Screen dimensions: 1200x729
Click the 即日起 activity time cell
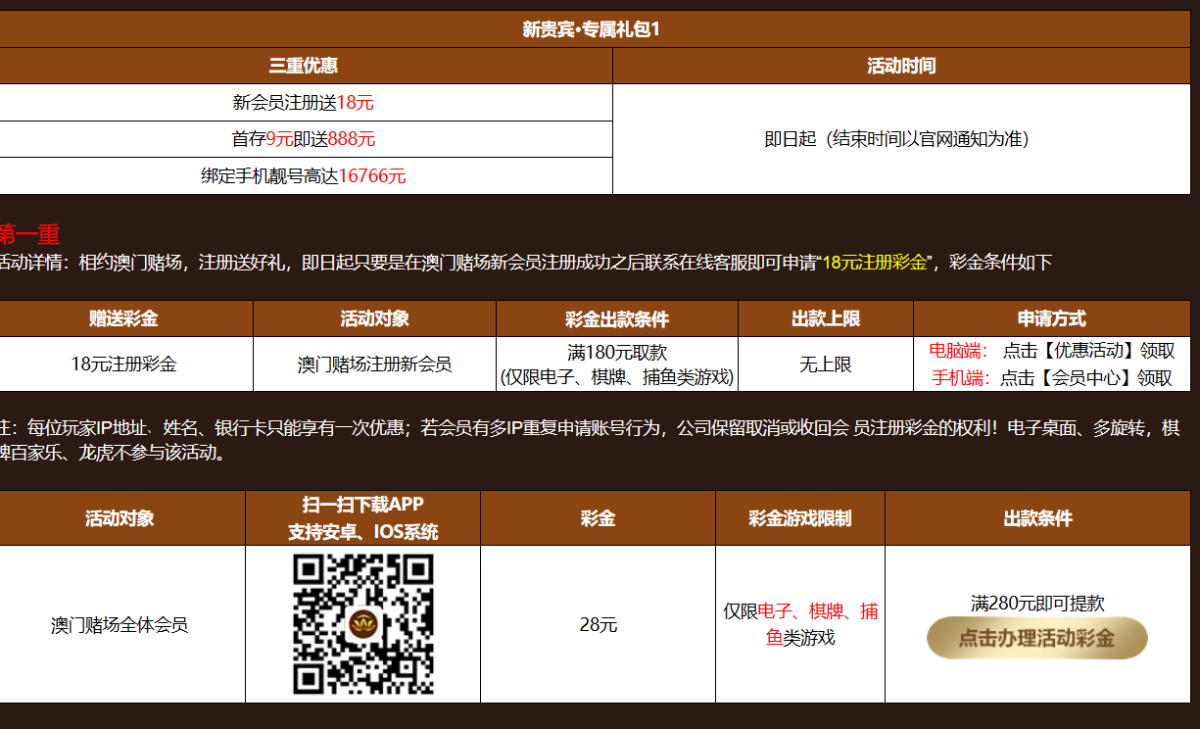896,139
